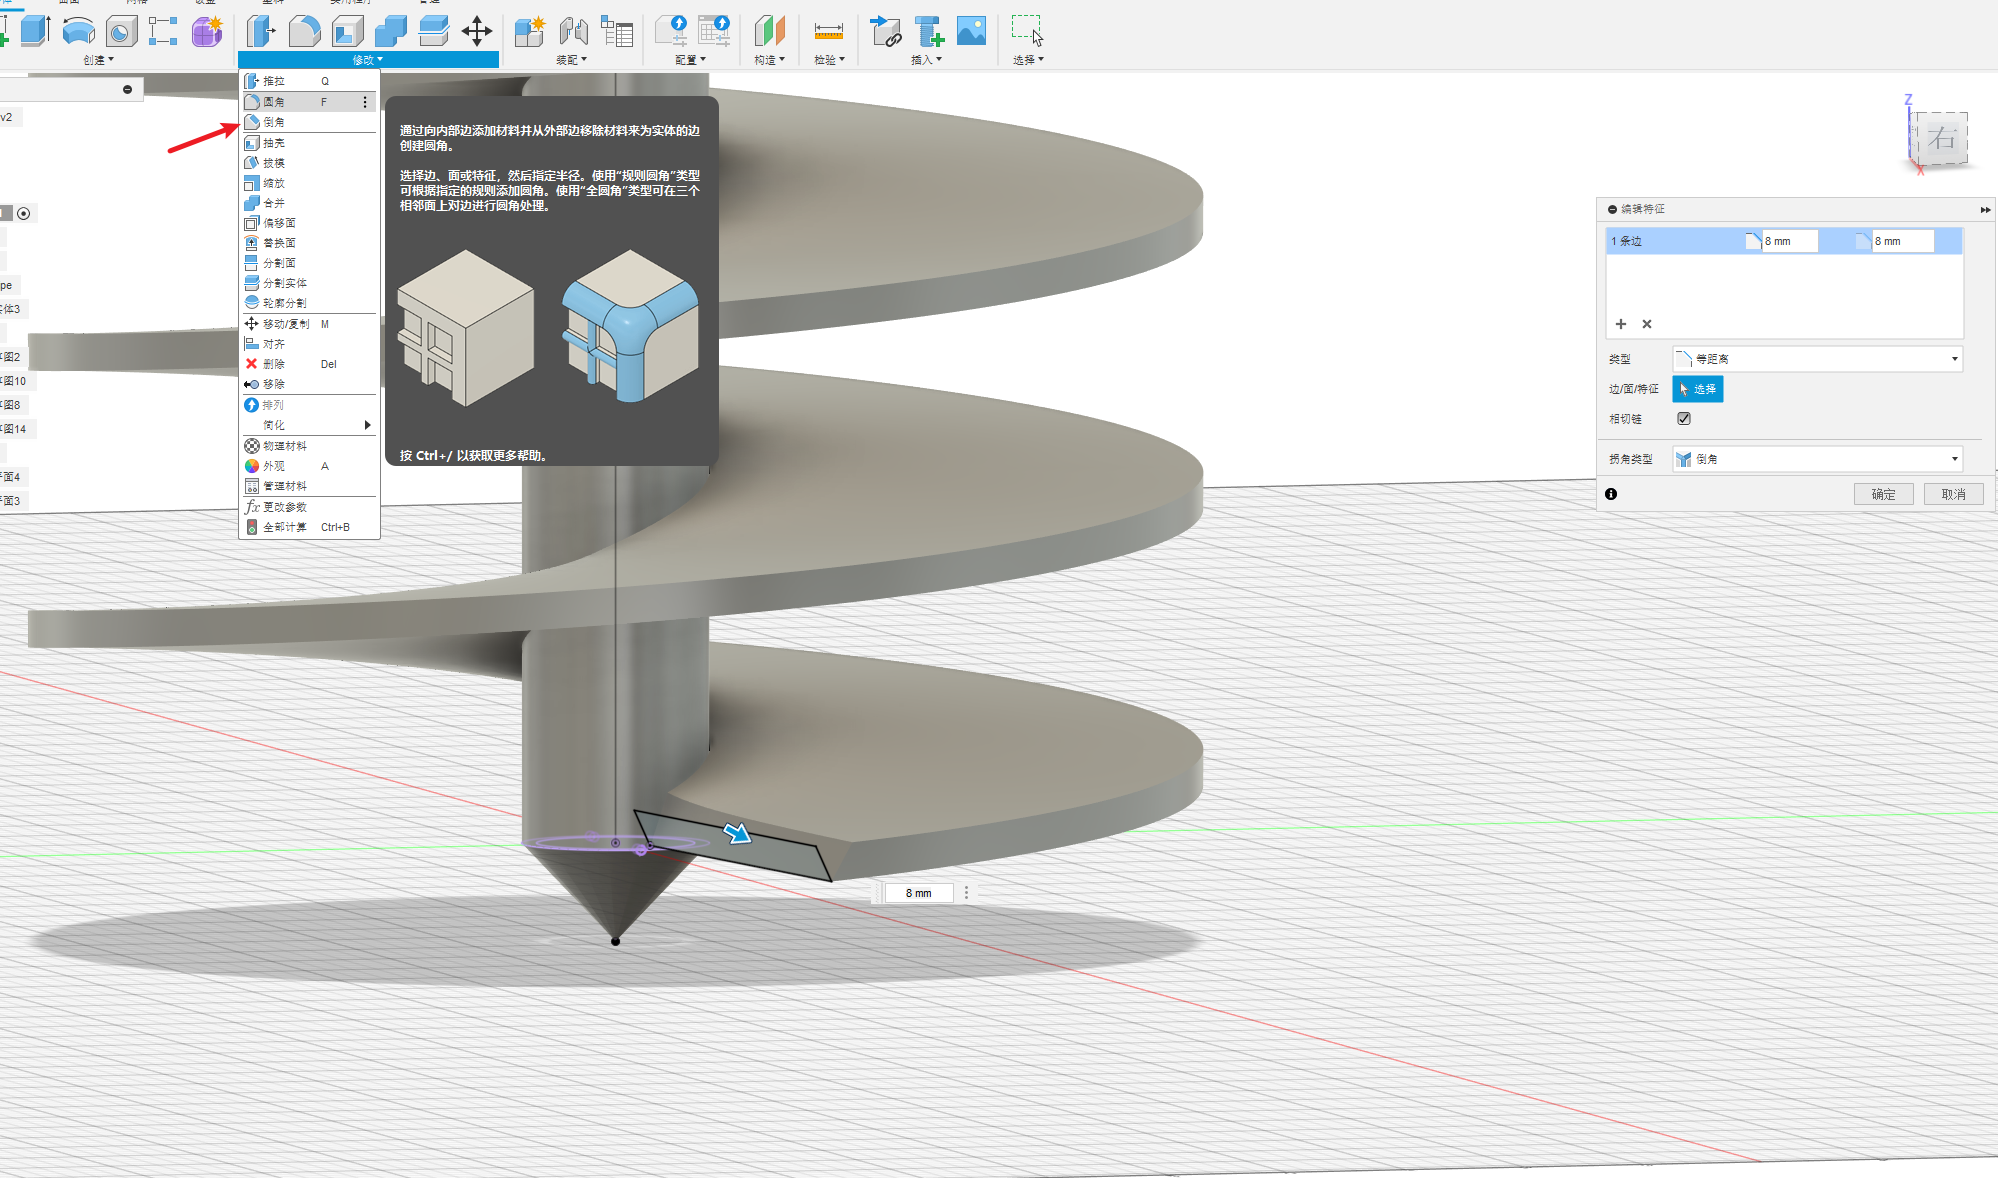Image resolution: width=1998 pixels, height=1178 pixels.
Task: Choose 抽壳 from the modify menu
Action: [x=274, y=143]
